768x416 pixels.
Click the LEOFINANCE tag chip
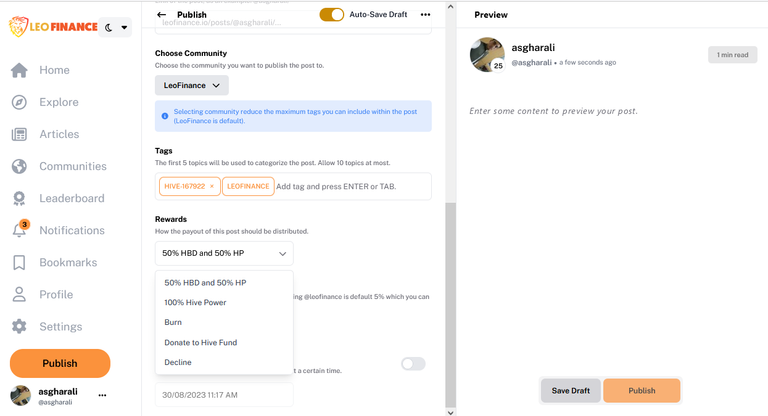tap(248, 186)
